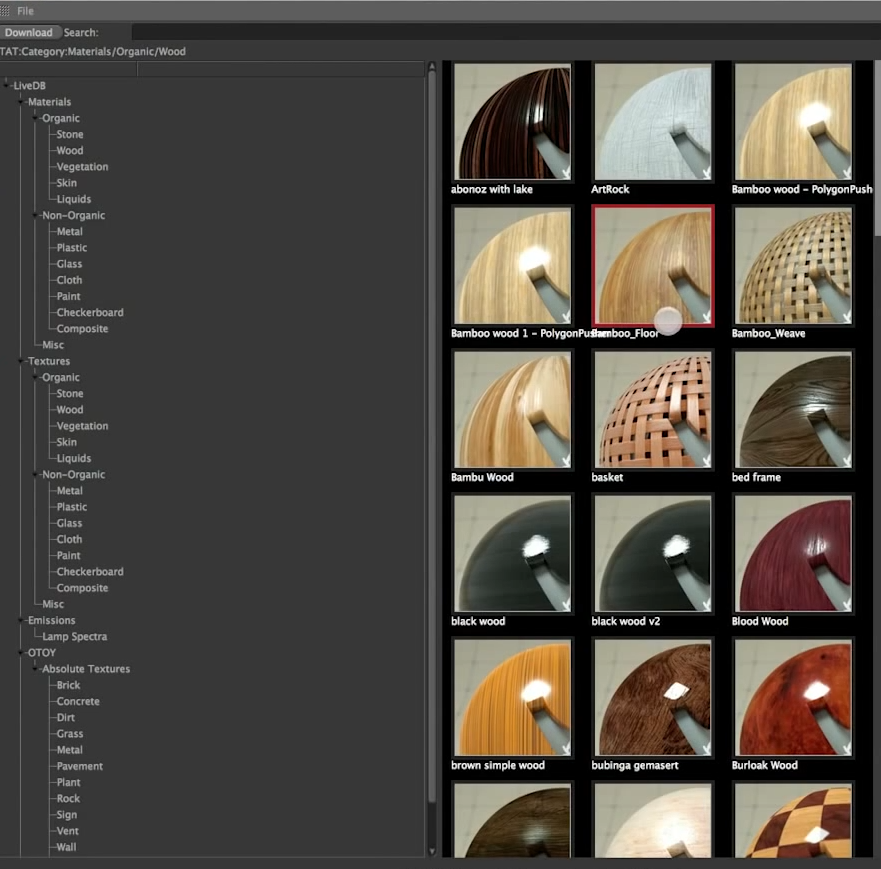
Task: Pick the basket material thumbnail
Action: coord(653,410)
